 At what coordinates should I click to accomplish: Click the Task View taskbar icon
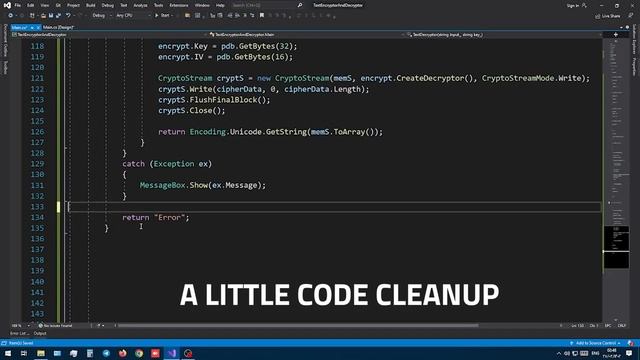(x=24, y=353)
